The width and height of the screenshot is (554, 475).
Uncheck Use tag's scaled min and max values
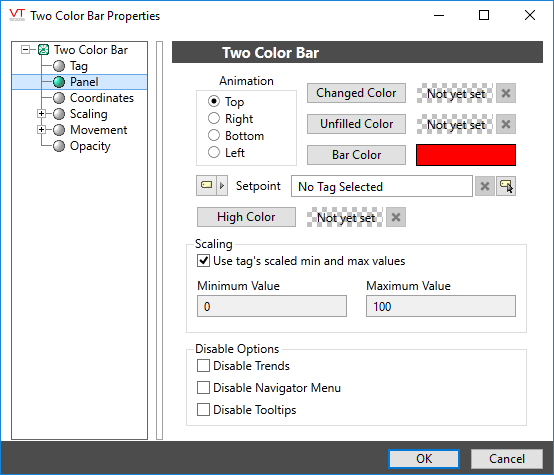pyautogui.click(x=203, y=261)
